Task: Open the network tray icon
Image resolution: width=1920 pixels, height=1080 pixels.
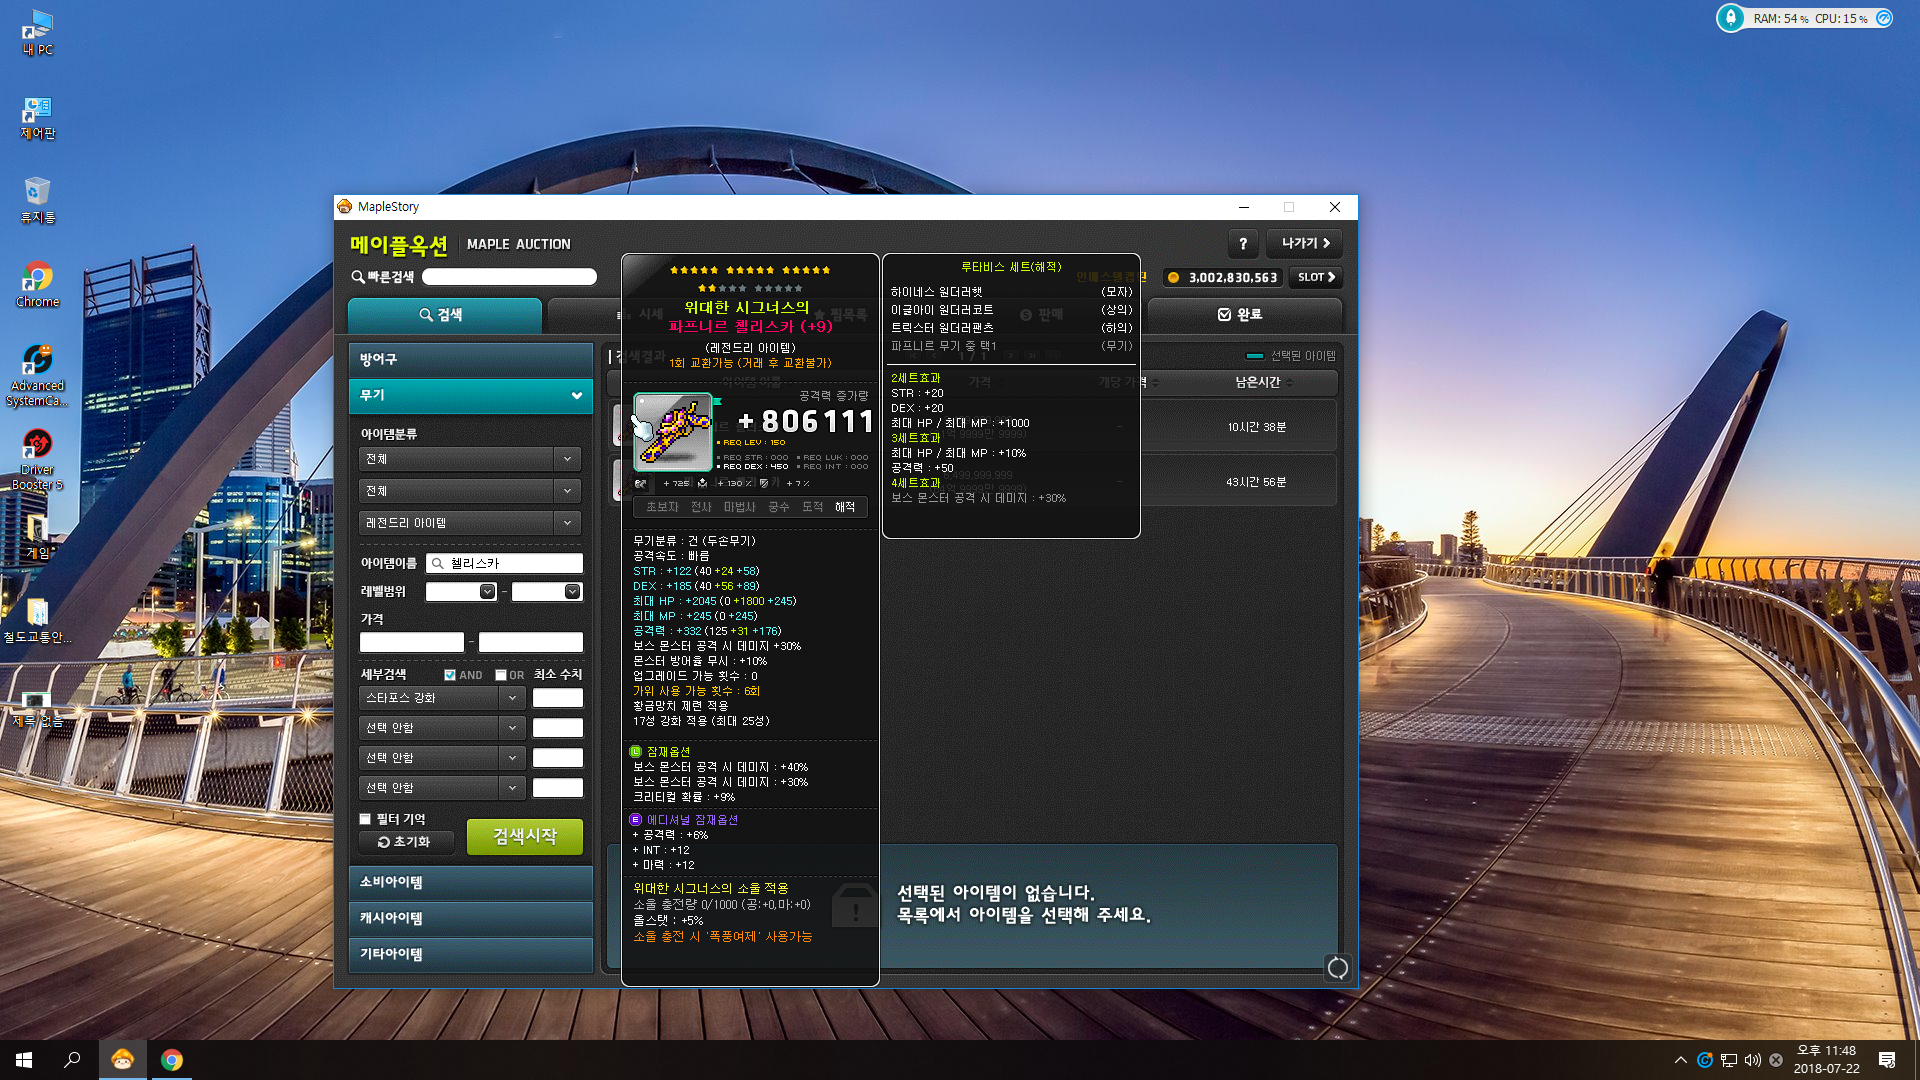Action: point(1729,1060)
